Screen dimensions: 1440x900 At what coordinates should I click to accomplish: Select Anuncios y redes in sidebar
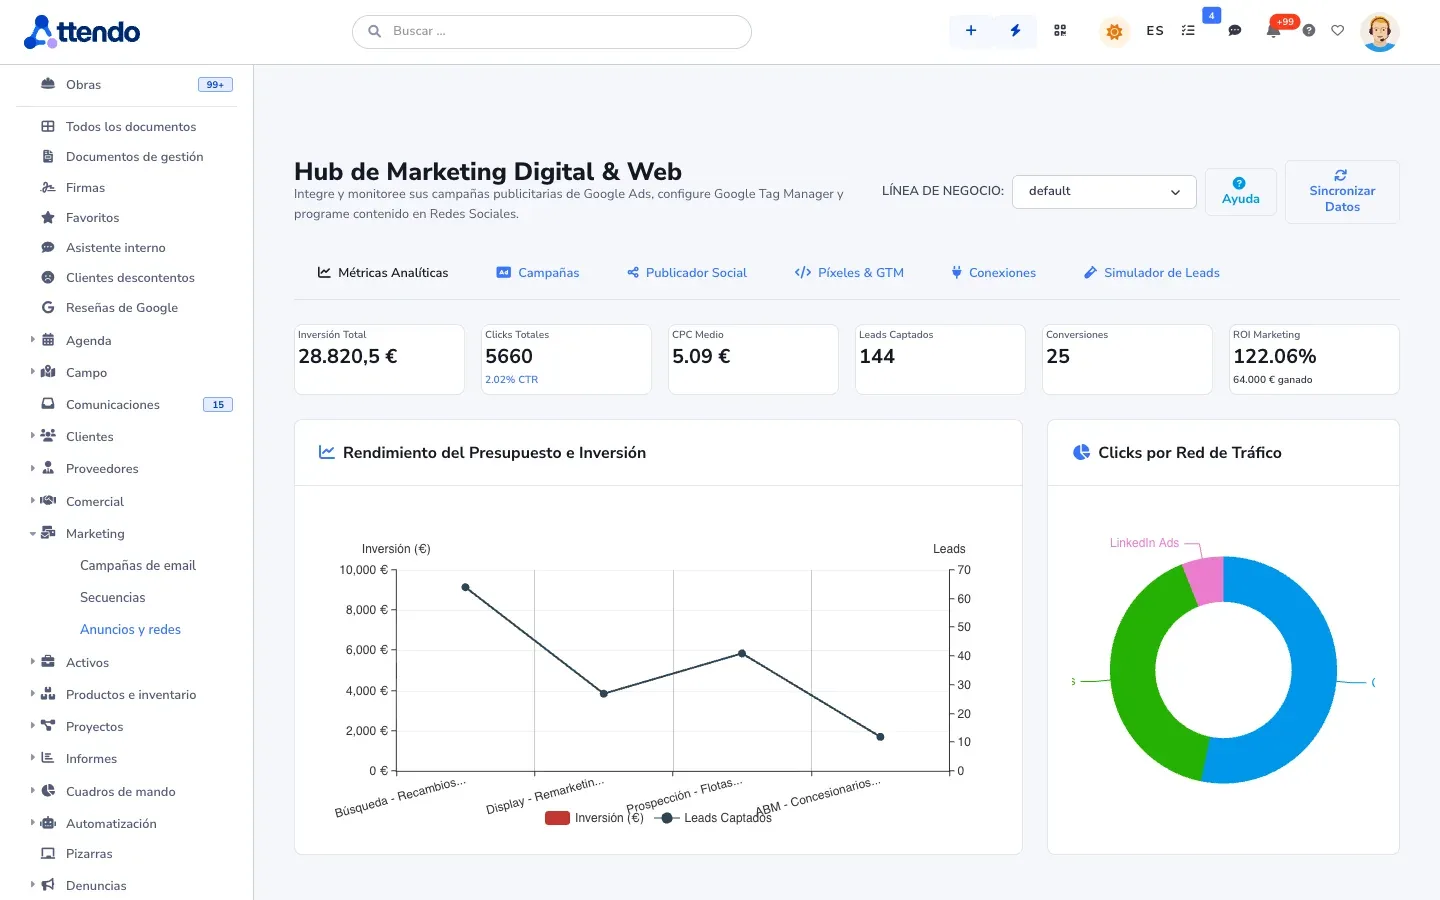(x=130, y=630)
